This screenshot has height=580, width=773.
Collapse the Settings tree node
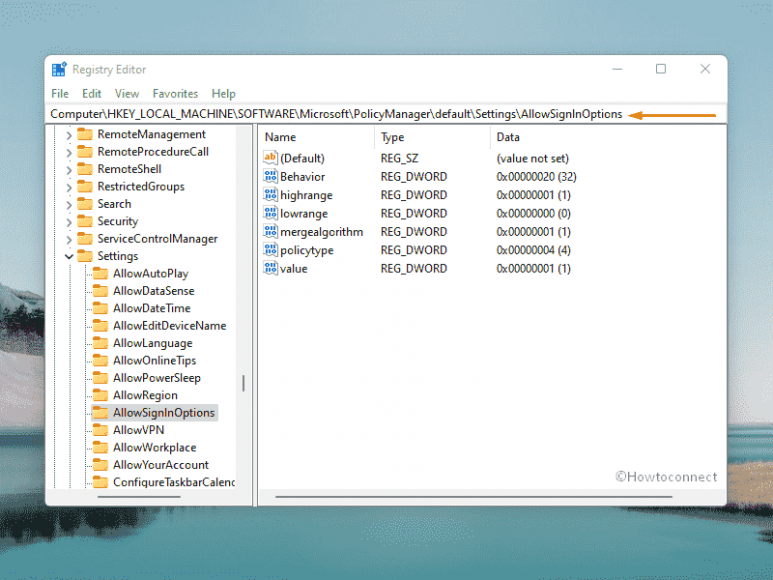(69, 257)
